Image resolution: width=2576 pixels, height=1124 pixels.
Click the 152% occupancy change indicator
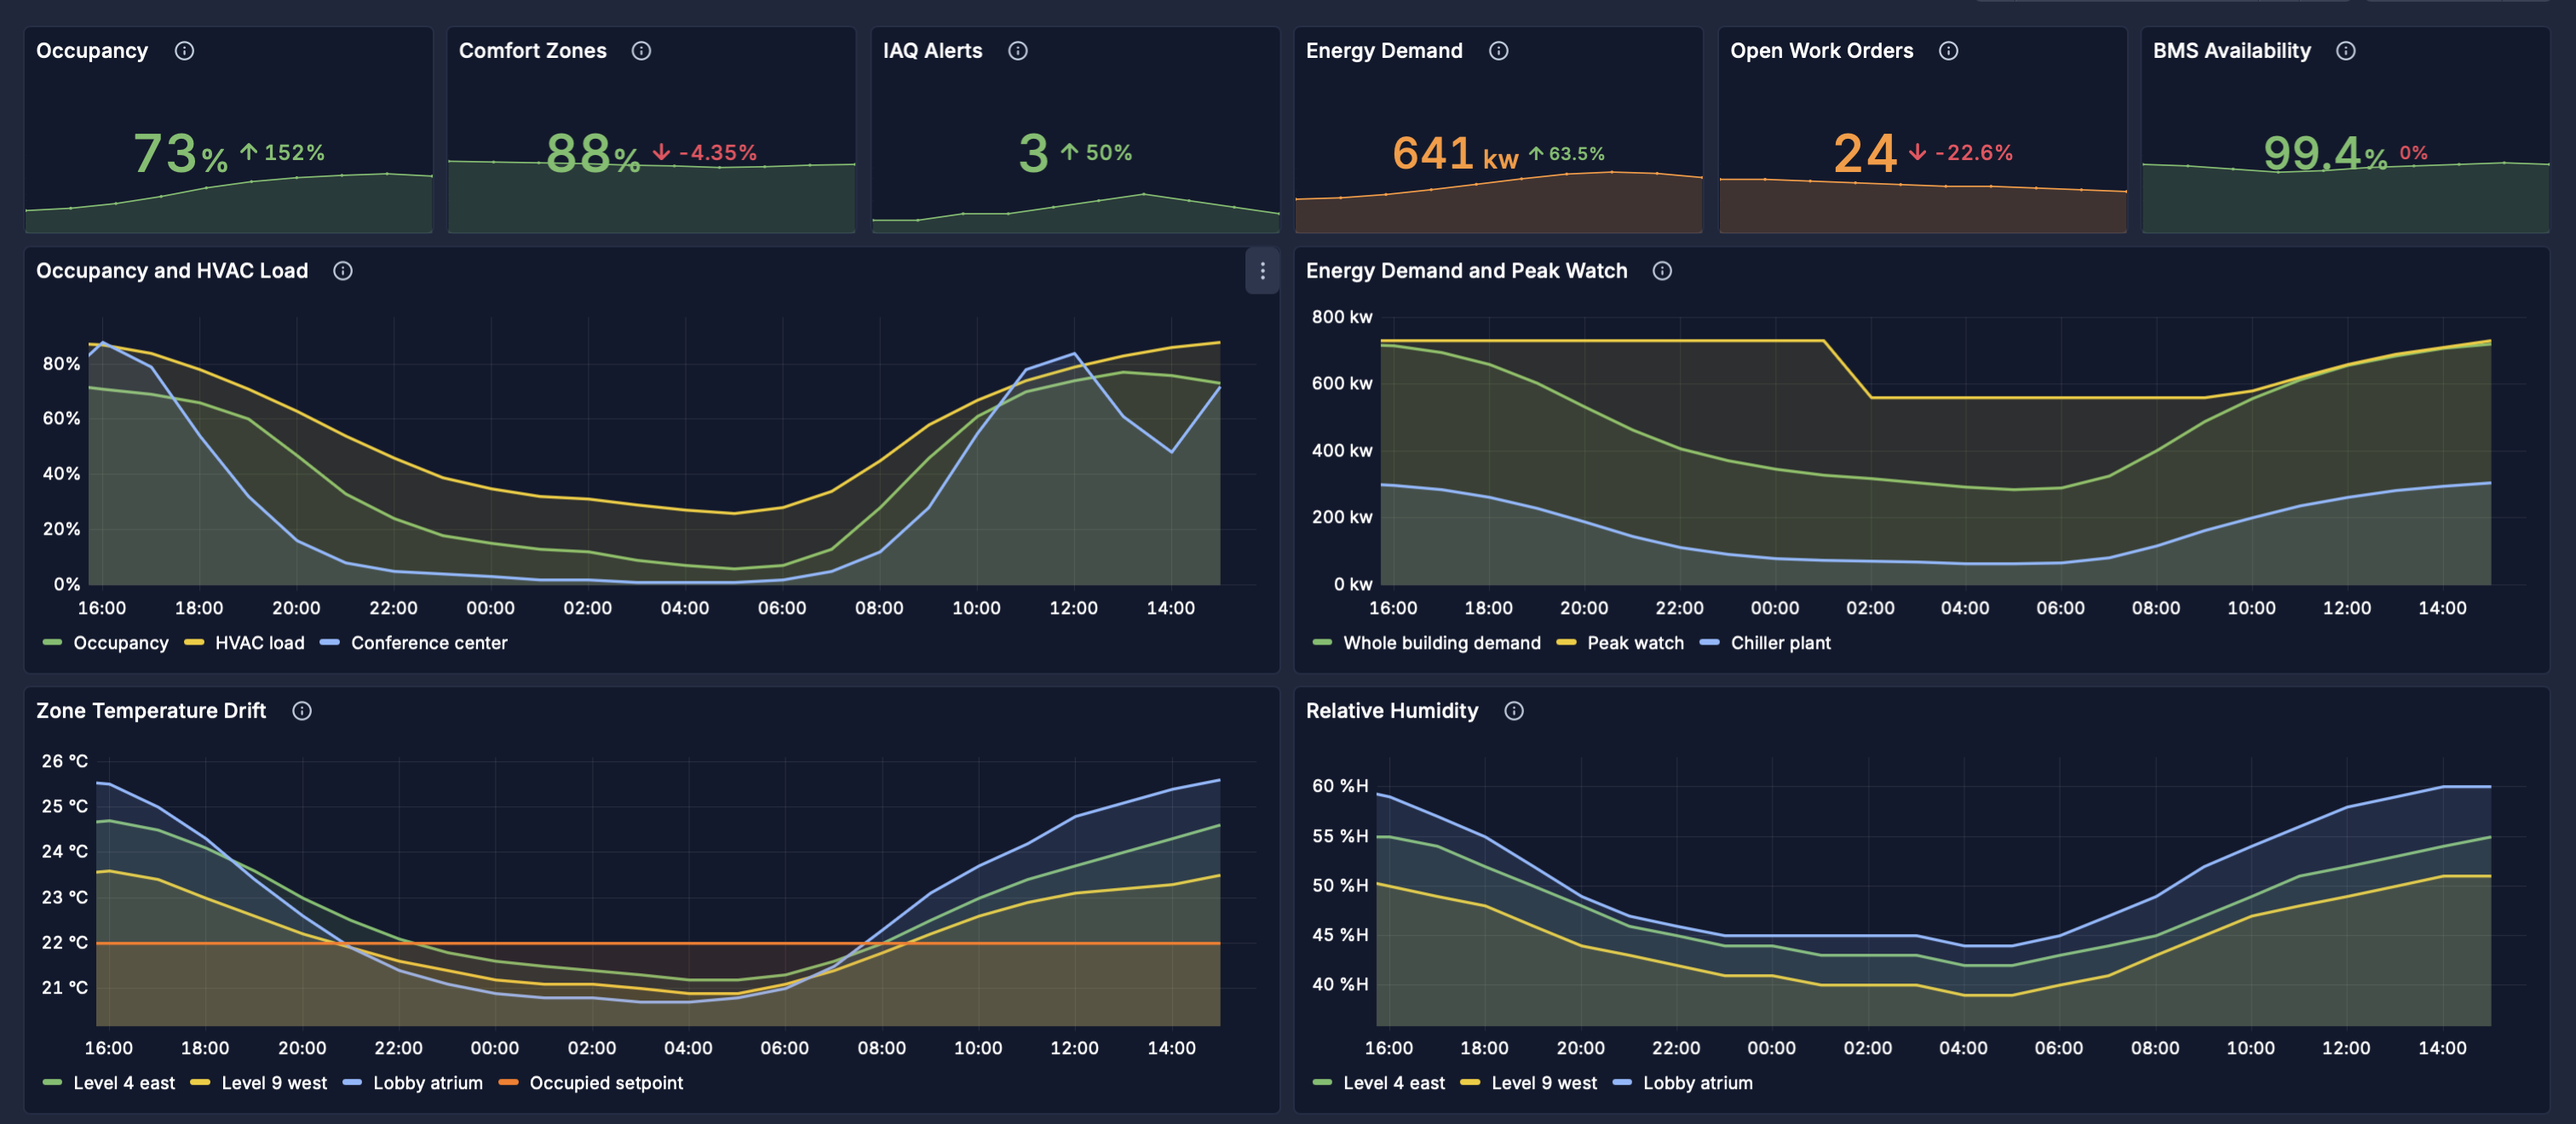[x=283, y=153]
